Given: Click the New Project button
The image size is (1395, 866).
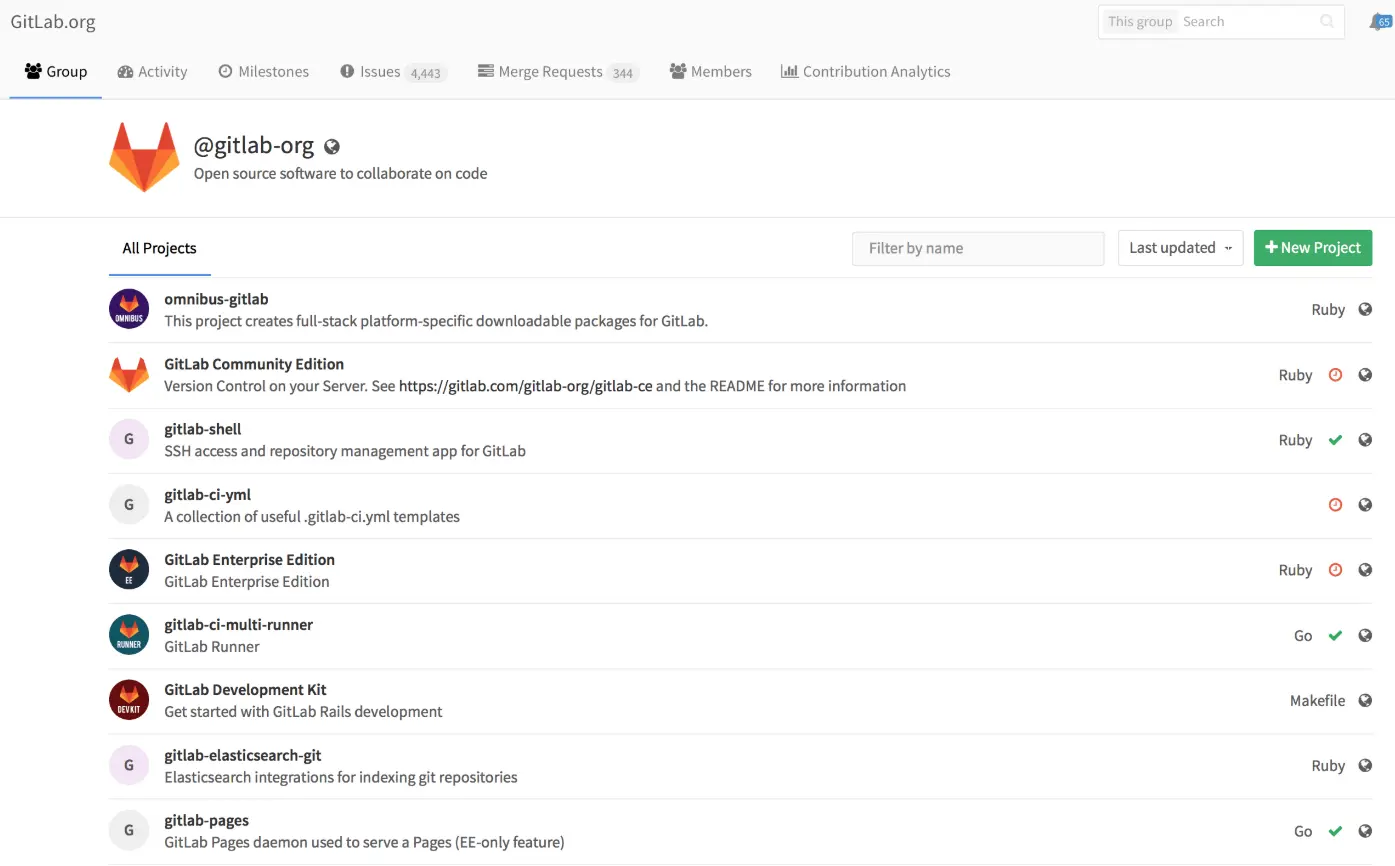Looking at the screenshot, I should pos(1312,248).
